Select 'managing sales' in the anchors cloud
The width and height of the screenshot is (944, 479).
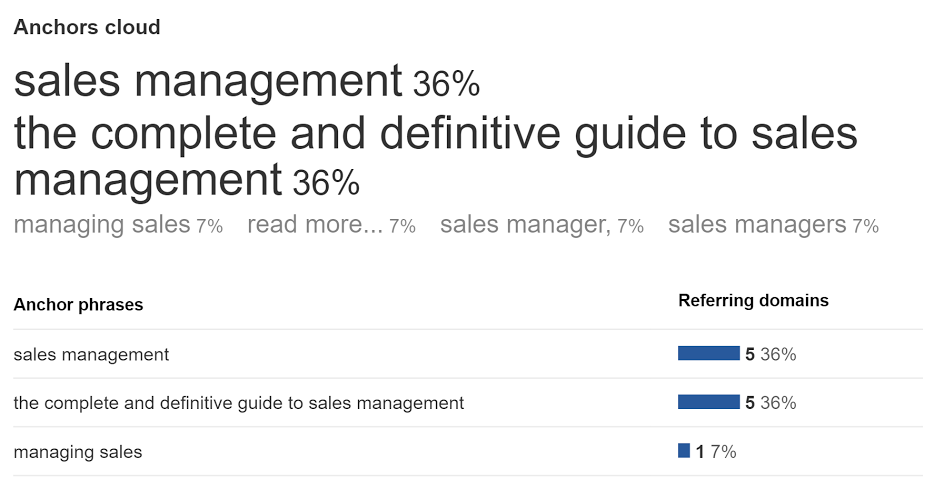(101, 225)
